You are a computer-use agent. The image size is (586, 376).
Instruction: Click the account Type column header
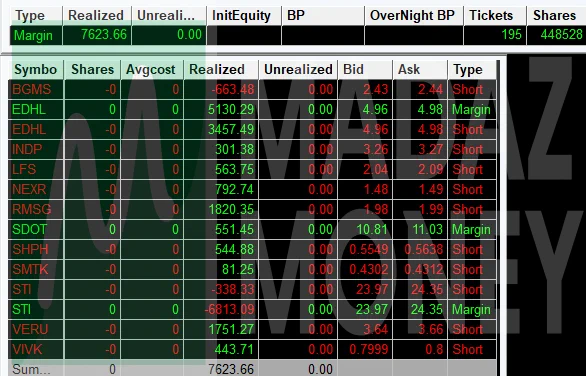(36, 16)
